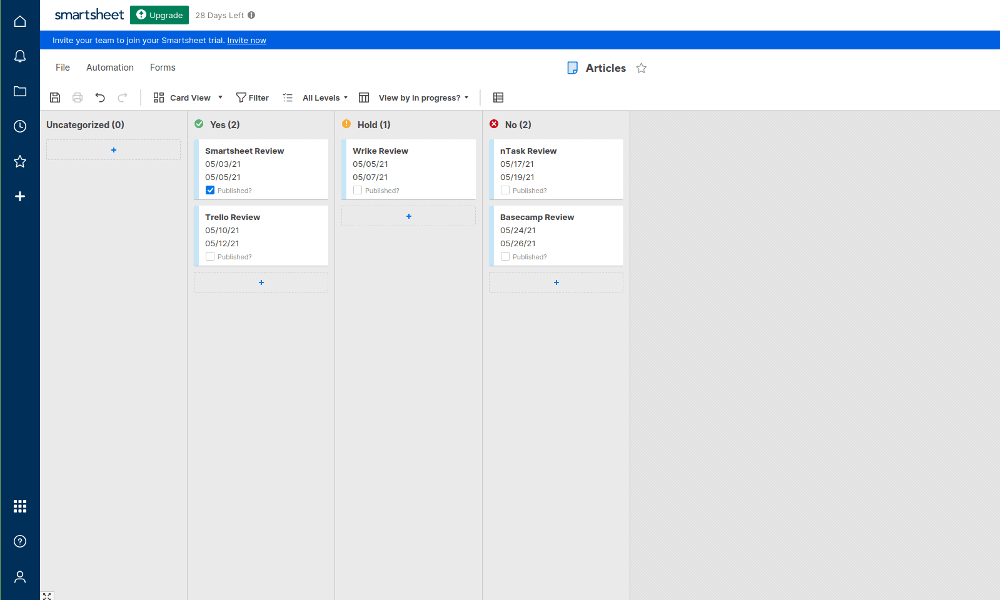This screenshot has height=600, width=1000.
Task: Click the smartsheet logo
Action: 89,15
